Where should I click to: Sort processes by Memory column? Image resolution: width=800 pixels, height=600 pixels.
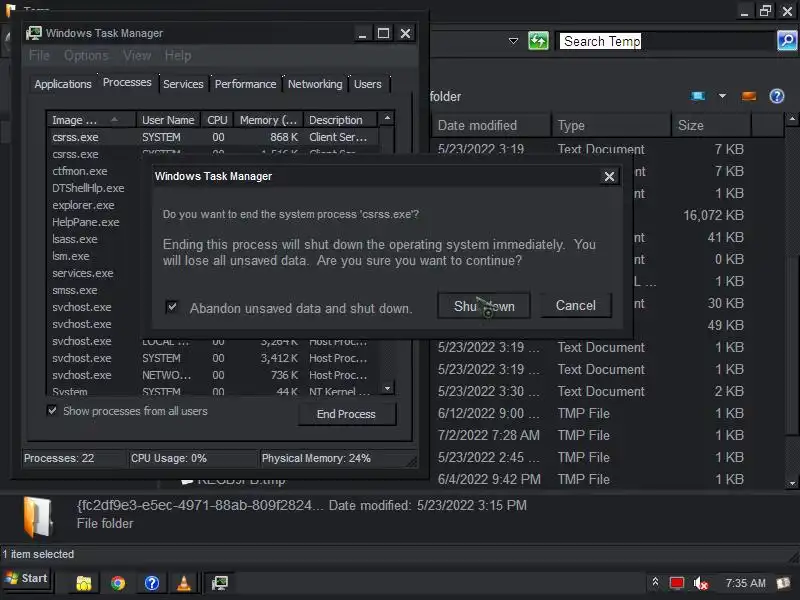tap(268, 120)
